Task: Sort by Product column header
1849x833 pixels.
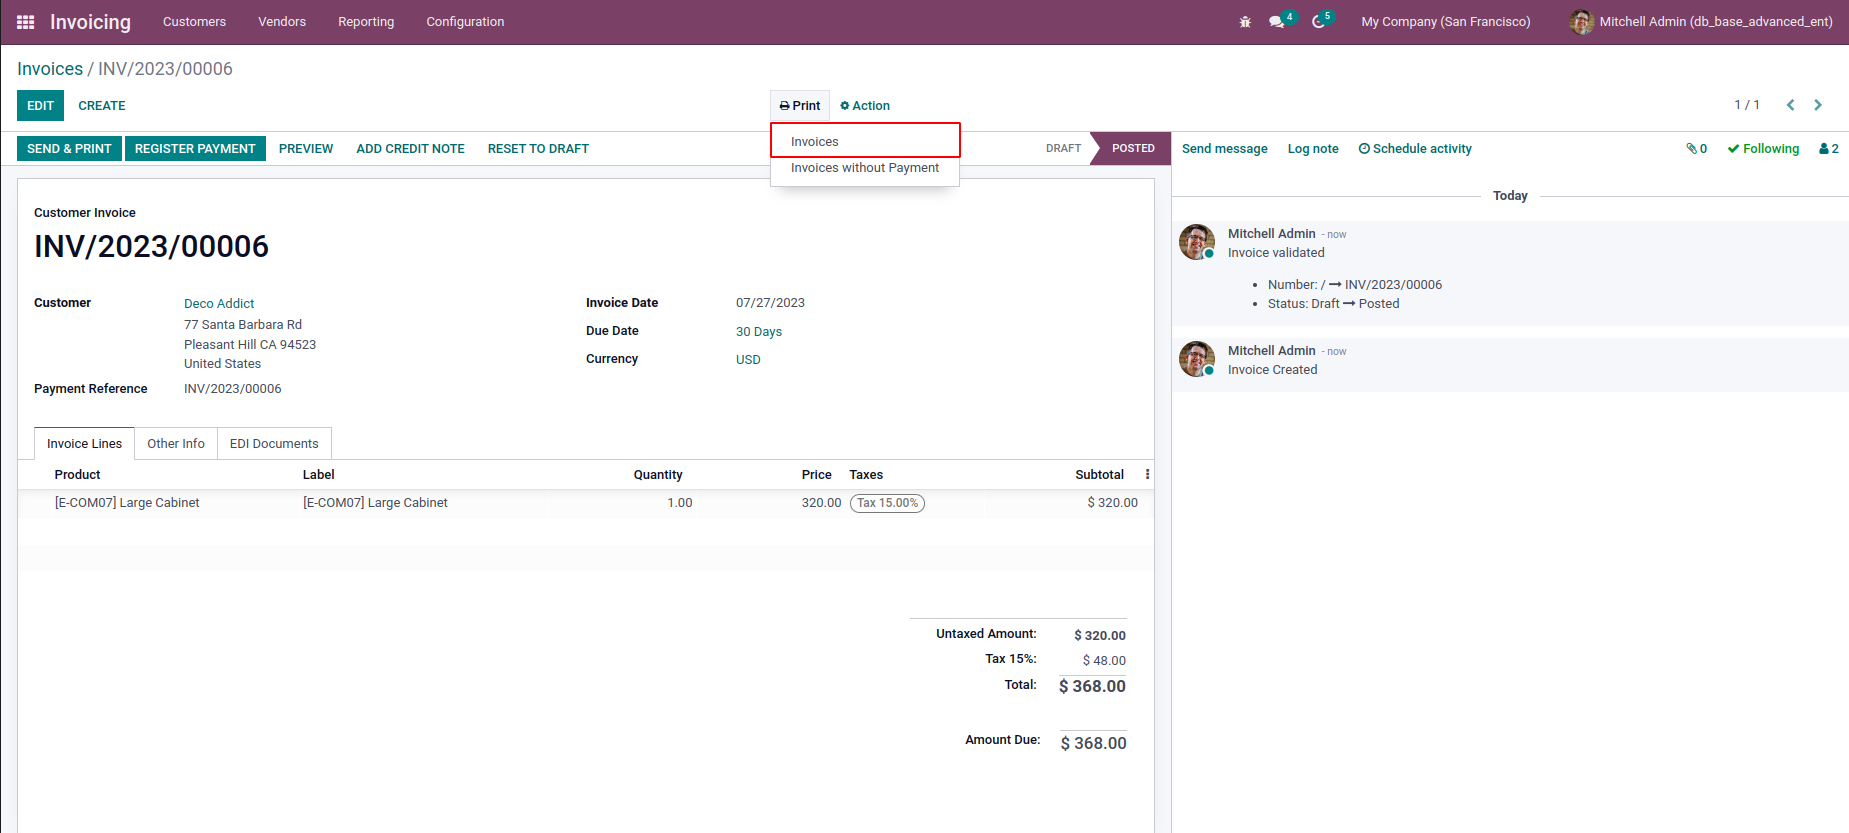Action: tap(77, 475)
